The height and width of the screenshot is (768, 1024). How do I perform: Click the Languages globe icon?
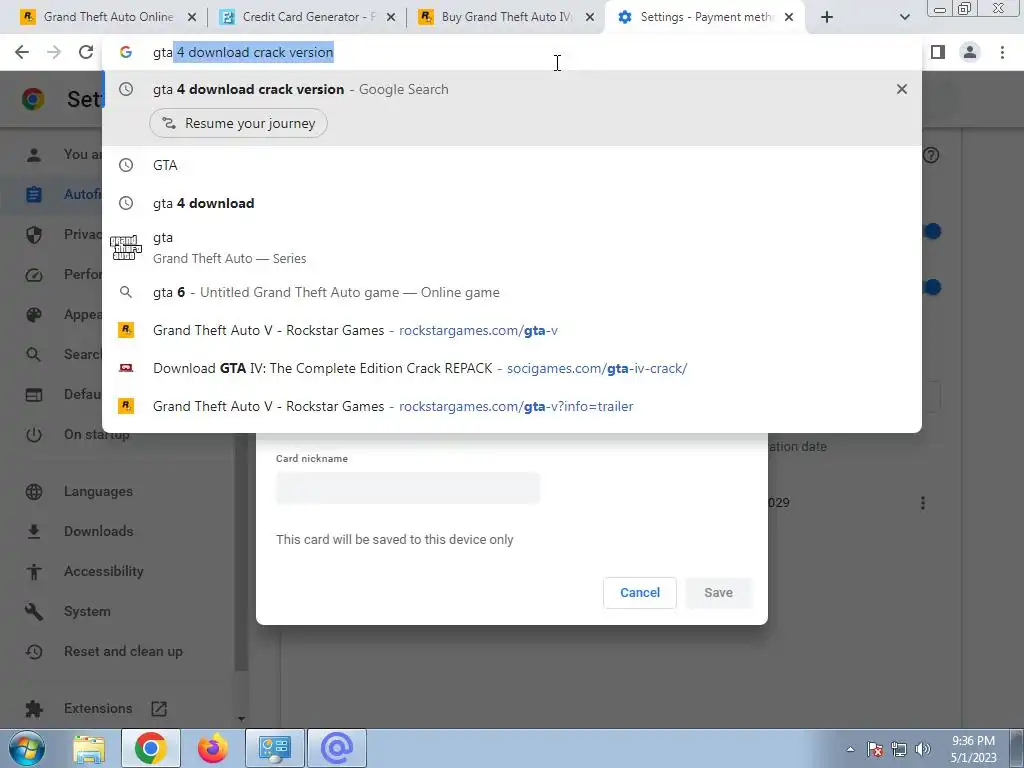click(x=33, y=492)
